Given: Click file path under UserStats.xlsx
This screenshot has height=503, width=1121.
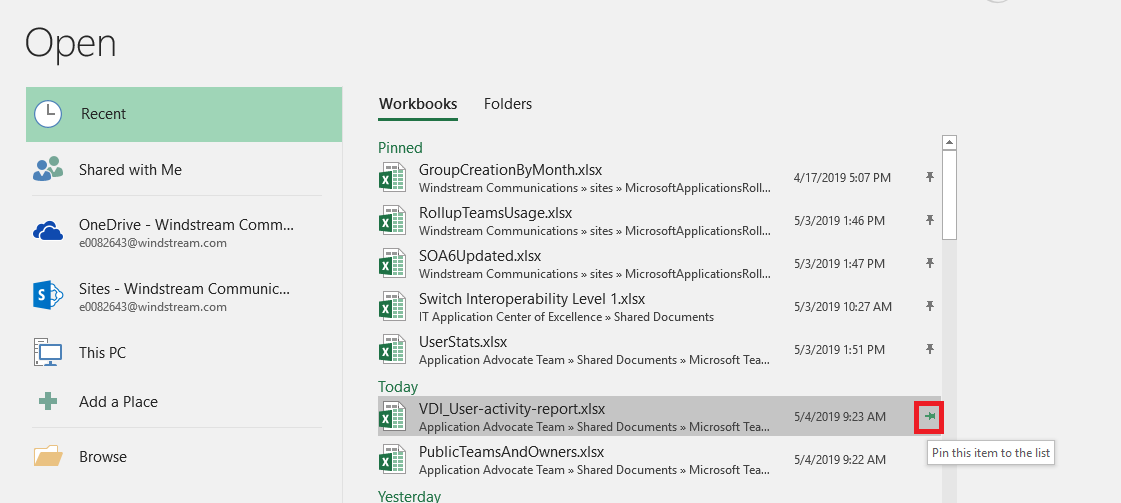Looking at the screenshot, I should click(595, 359).
